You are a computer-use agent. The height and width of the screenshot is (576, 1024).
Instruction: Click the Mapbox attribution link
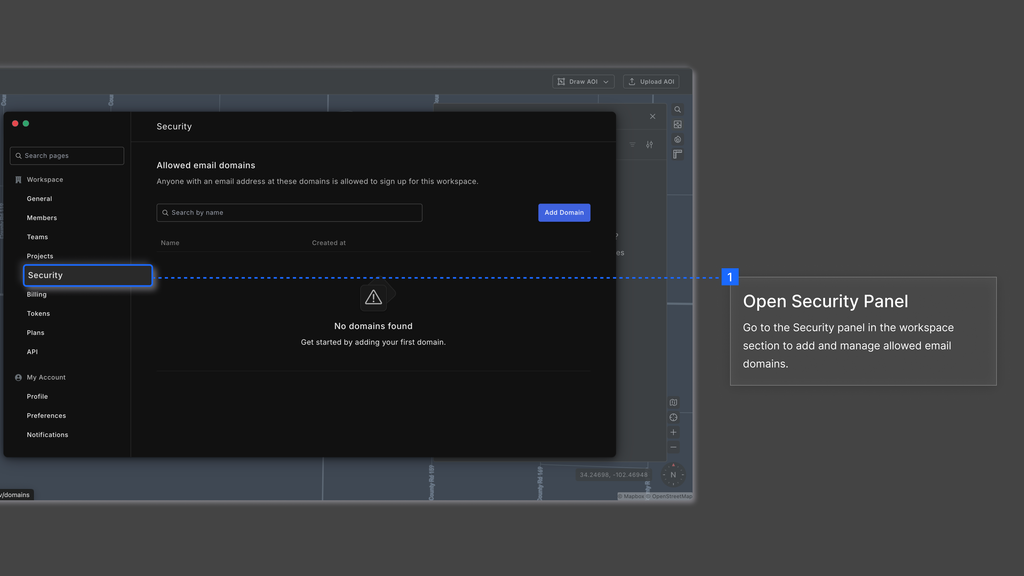click(631, 496)
